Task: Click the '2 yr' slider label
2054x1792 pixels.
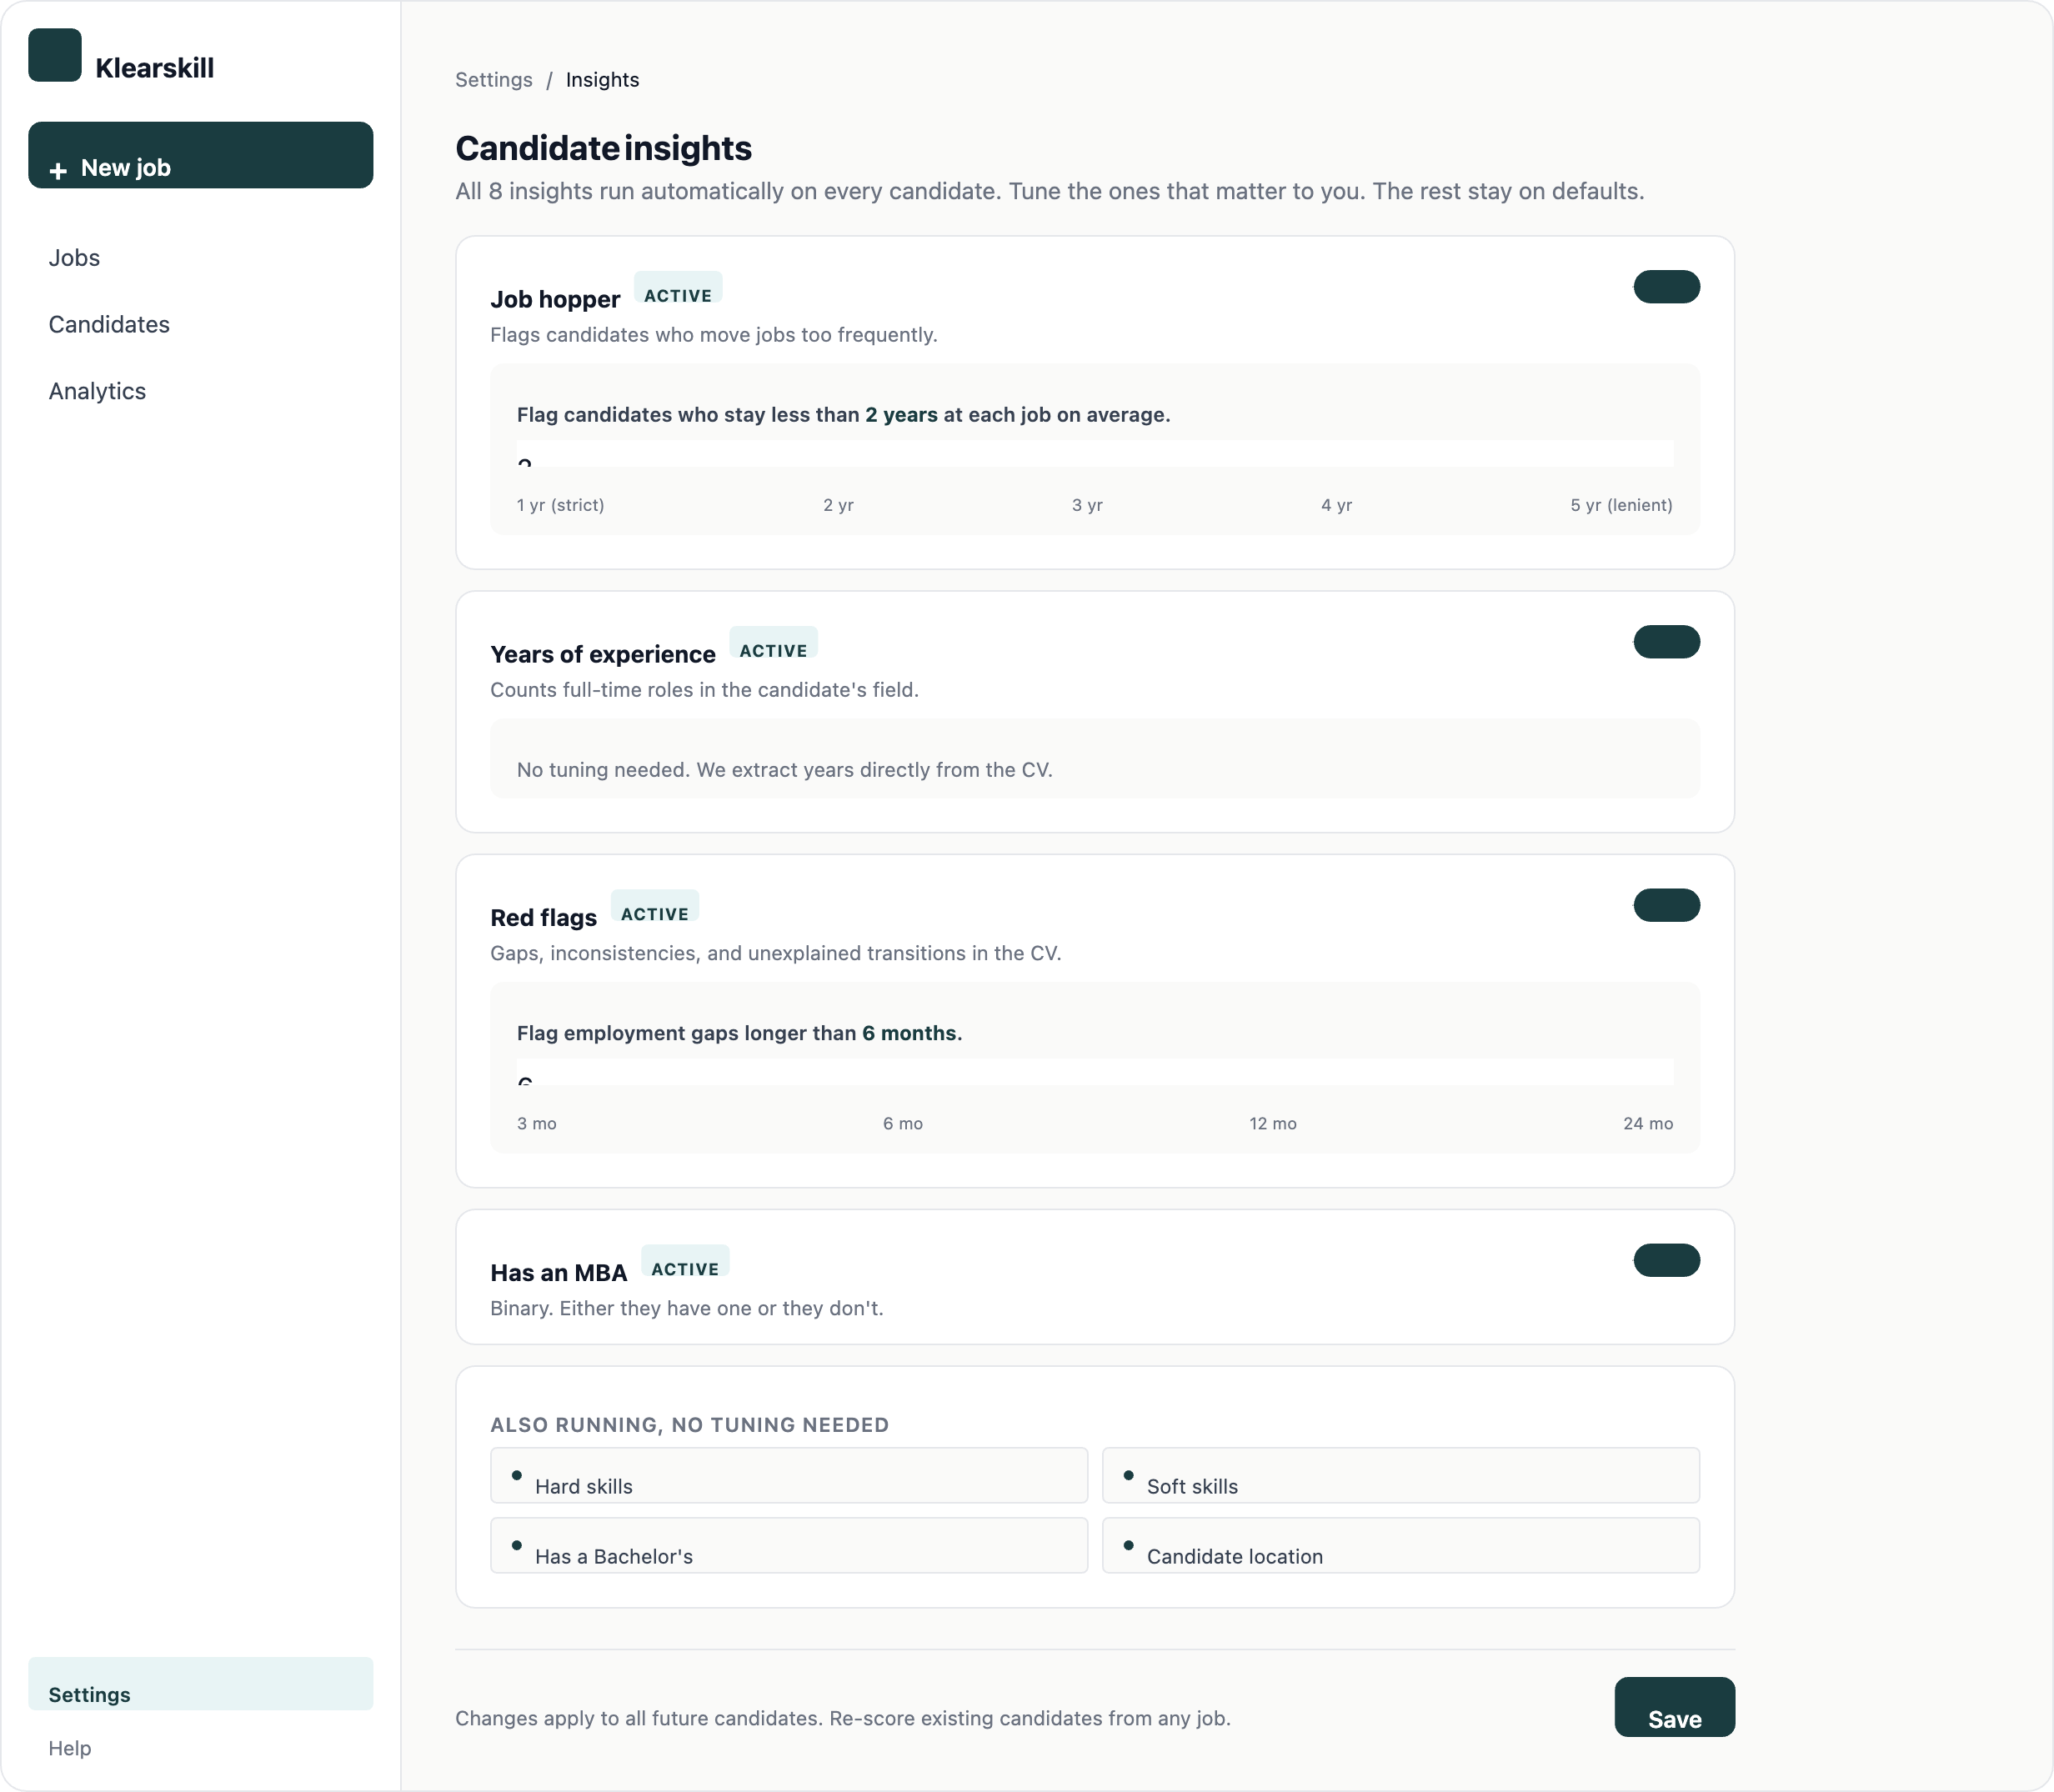Action: (x=838, y=505)
